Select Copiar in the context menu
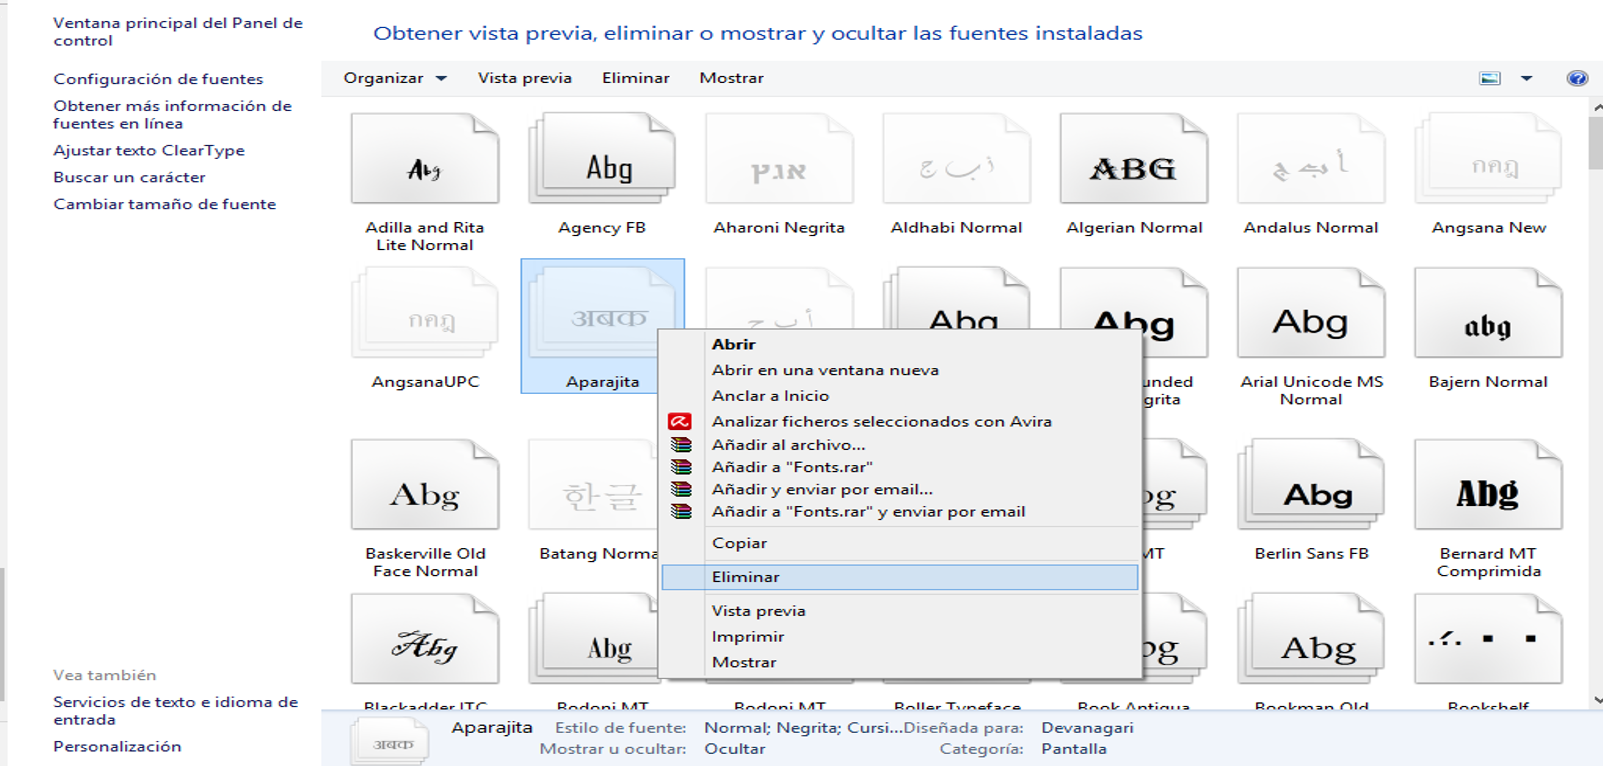The height and width of the screenshot is (766, 1603). pyautogui.click(x=739, y=543)
